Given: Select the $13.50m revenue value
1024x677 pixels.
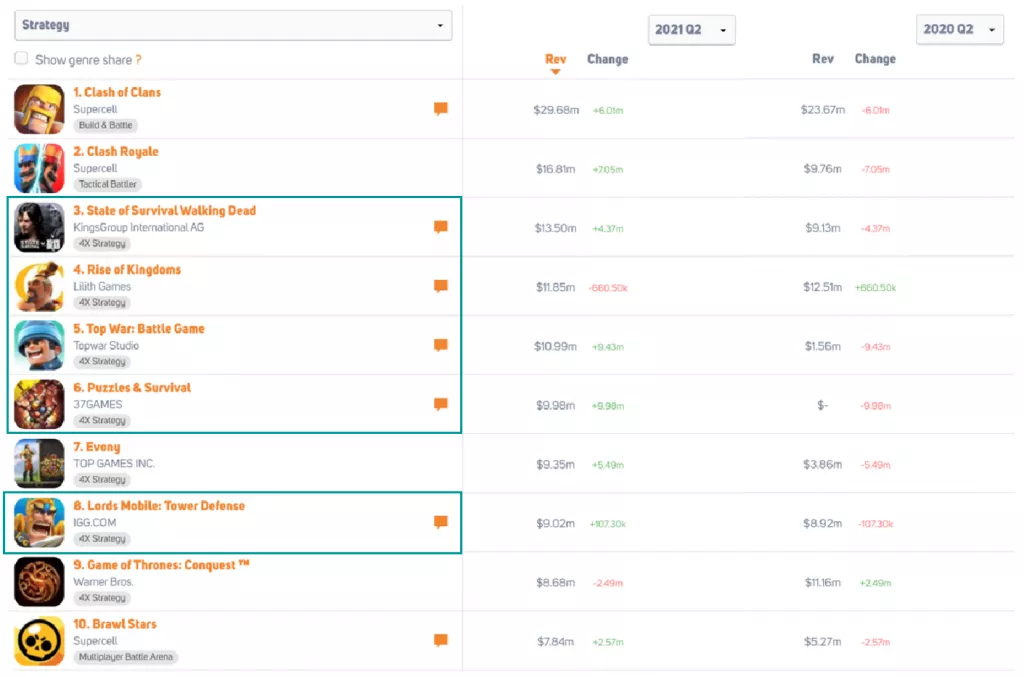Looking at the screenshot, I should [555, 228].
